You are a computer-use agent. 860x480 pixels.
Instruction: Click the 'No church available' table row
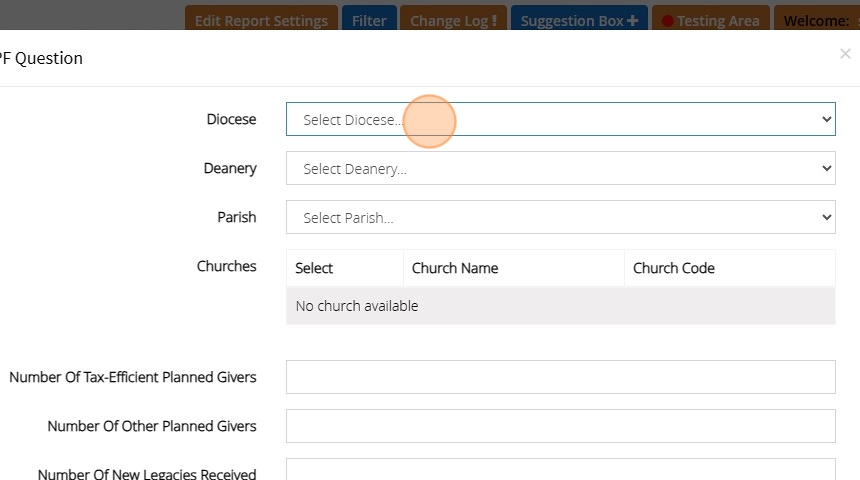(x=560, y=306)
